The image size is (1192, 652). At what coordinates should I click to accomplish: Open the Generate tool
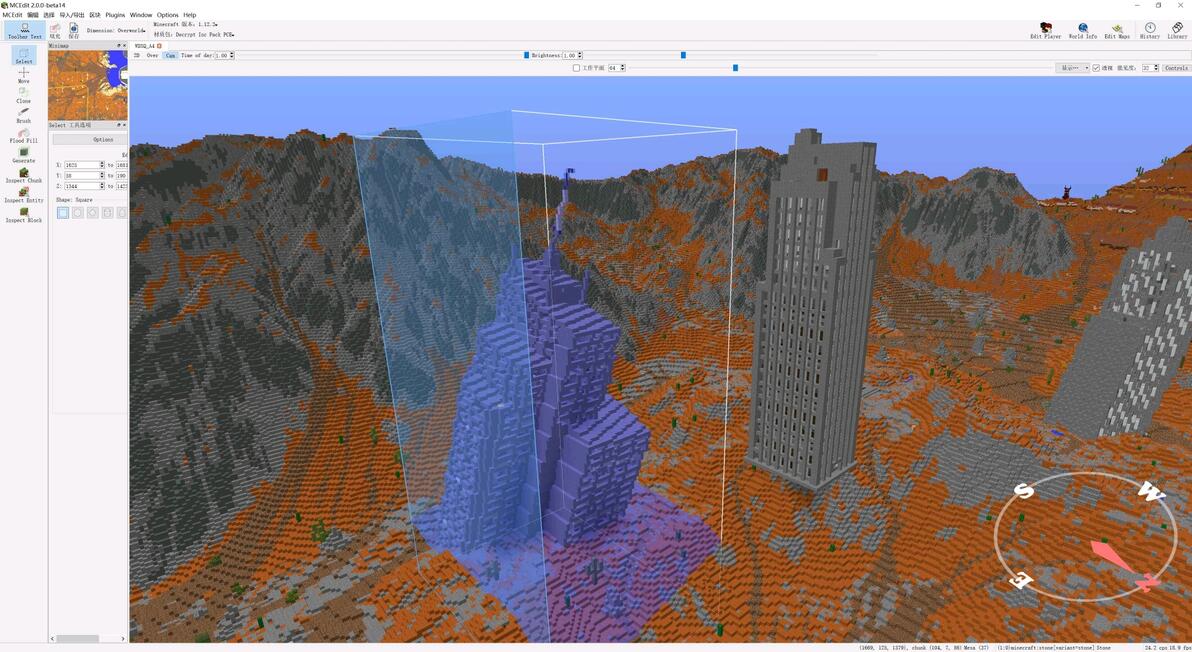point(24,155)
